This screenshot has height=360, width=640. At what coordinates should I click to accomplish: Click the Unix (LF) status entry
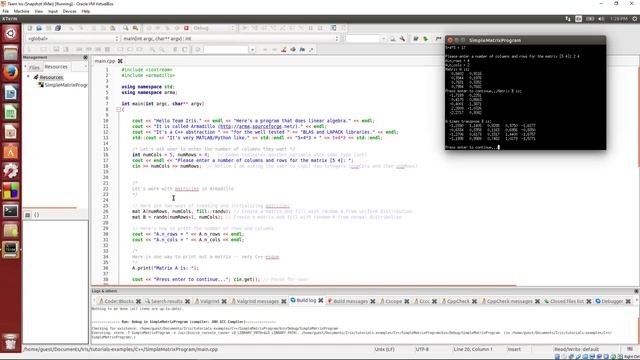pyautogui.click(x=384, y=349)
